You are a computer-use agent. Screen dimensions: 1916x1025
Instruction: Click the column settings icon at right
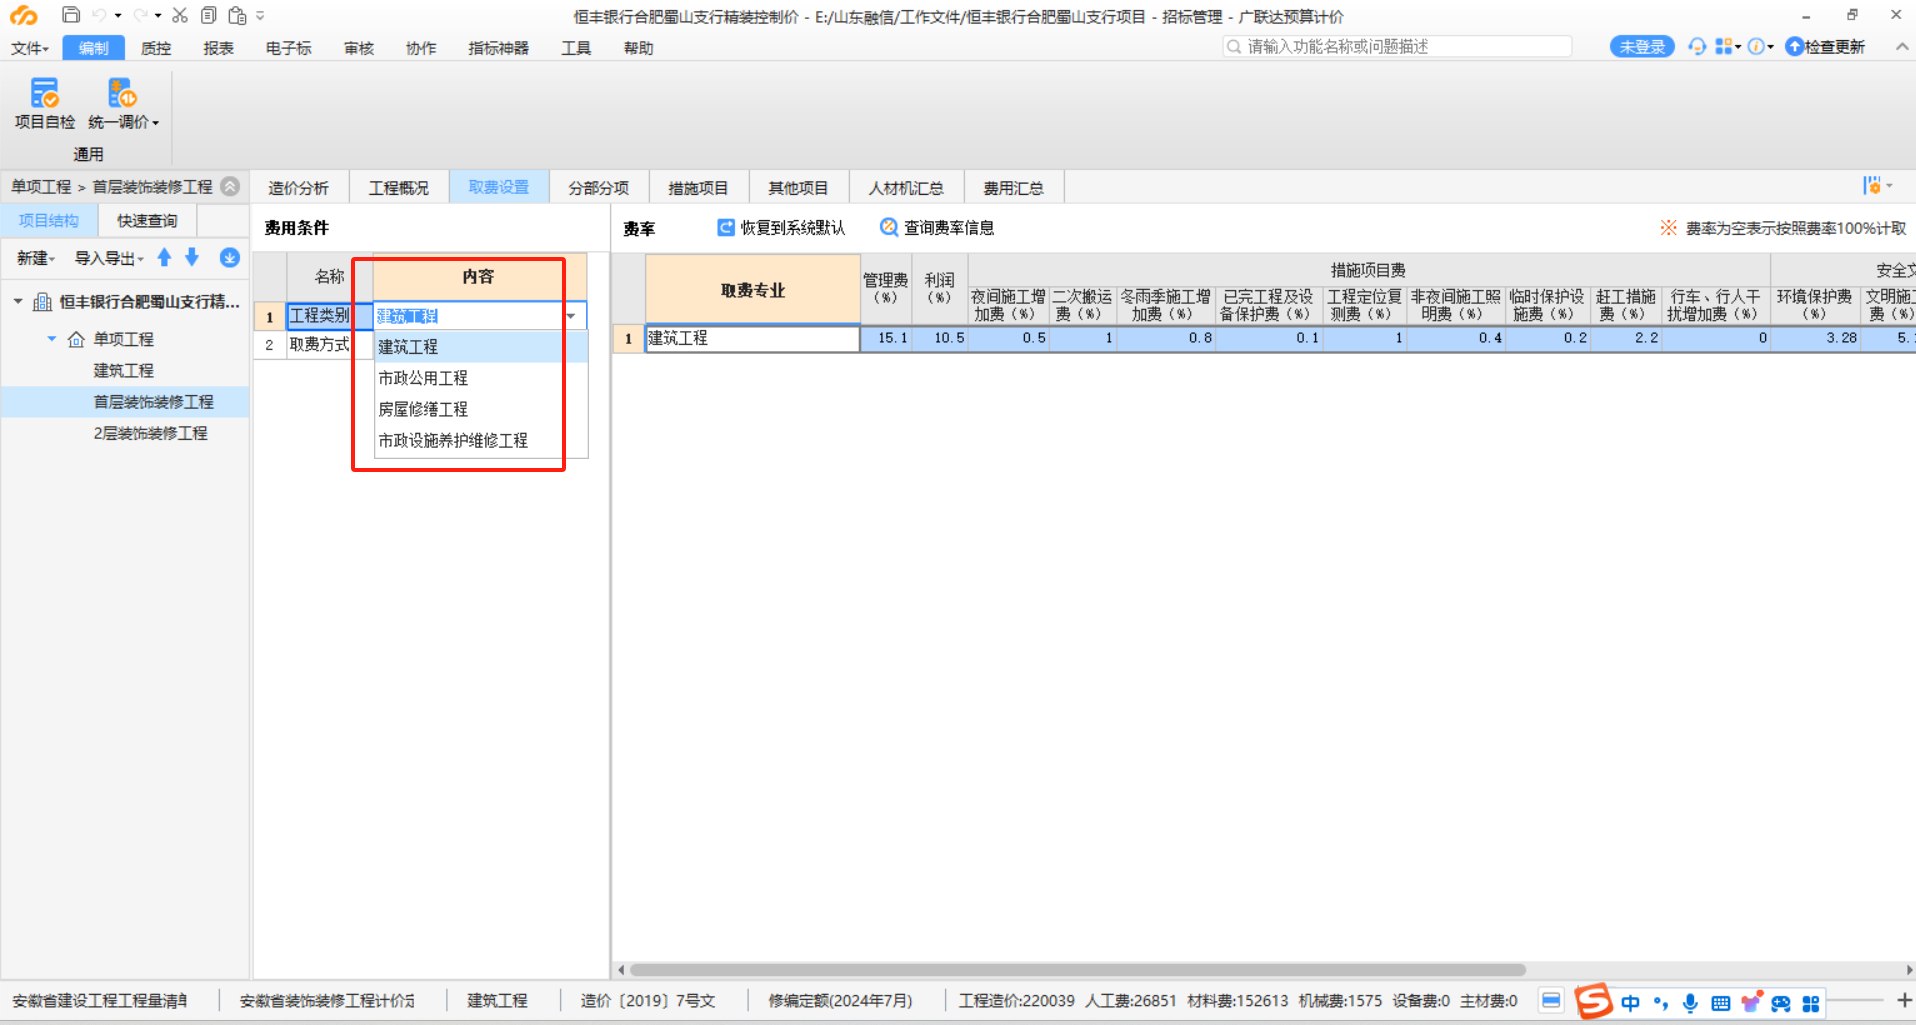tap(1872, 186)
